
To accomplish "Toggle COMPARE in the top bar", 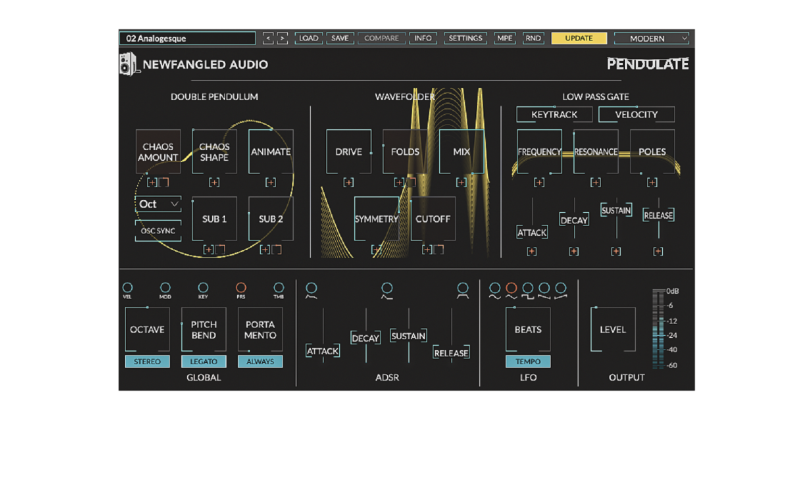I will (x=382, y=38).
